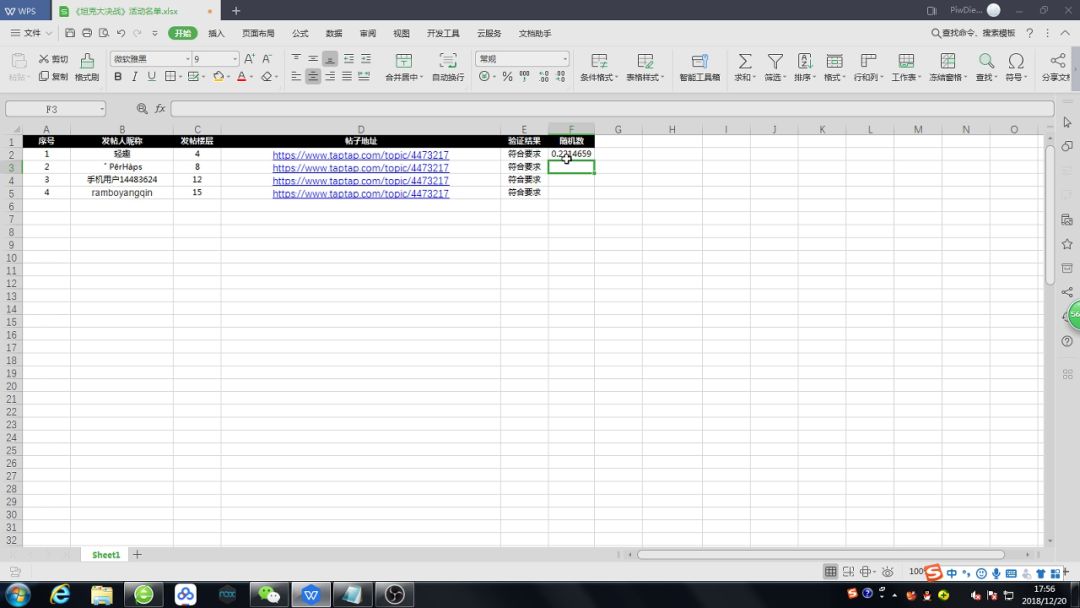Viewport: 1080px width, 608px height.
Task: Click the Merge and Center (合并居中) icon
Action: tap(404, 61)
